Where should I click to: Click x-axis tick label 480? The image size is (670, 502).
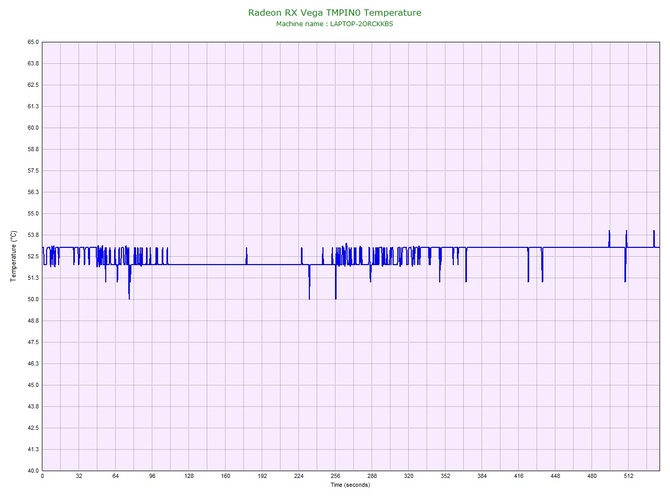coord(592,476)
